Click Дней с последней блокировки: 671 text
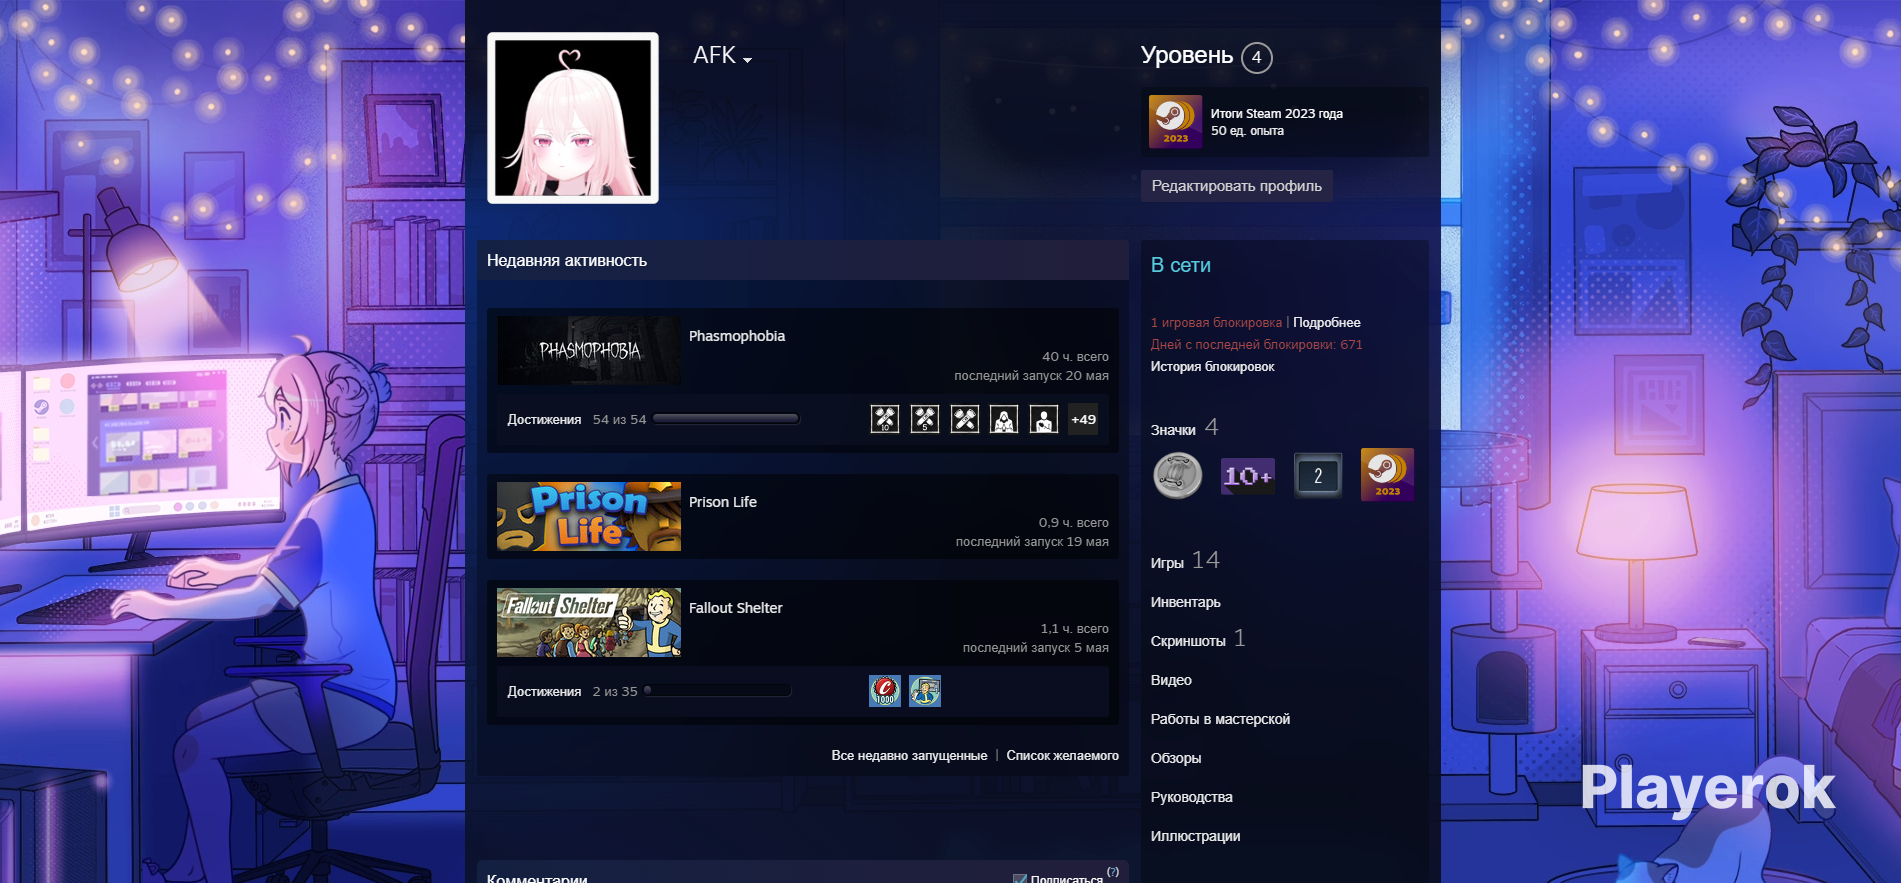The height and width of the screenshot is (883, 1901). point(1257,344)
